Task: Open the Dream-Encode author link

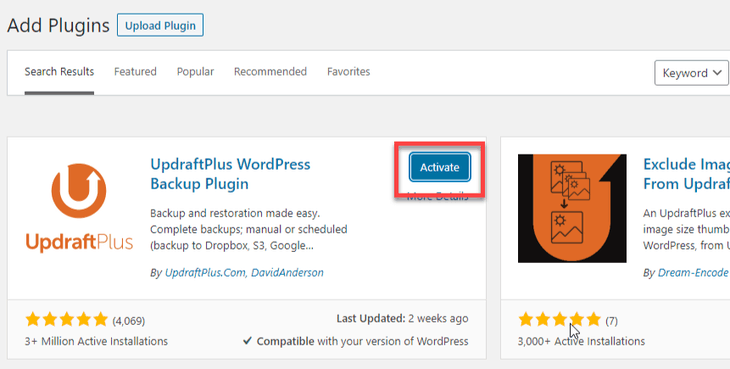Action: [692, 273]
